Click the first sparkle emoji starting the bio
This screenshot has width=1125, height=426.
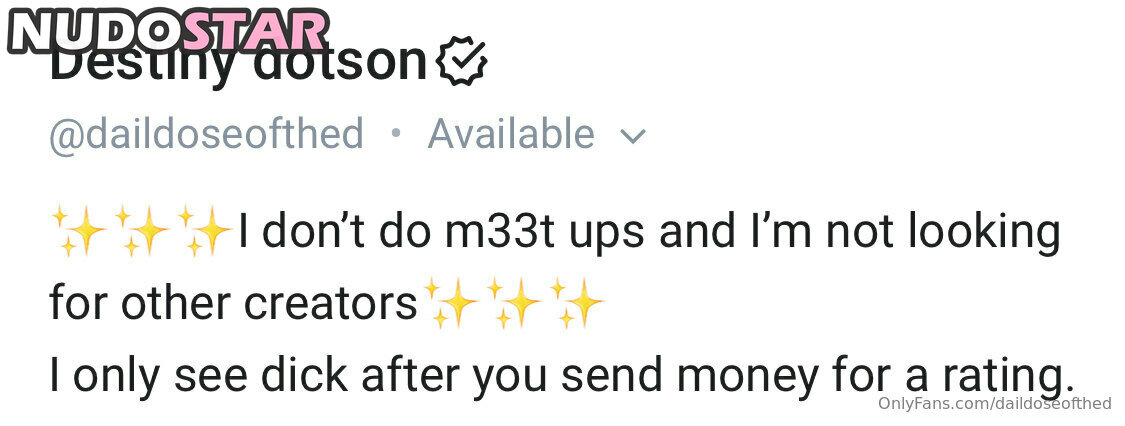[79, 232]
